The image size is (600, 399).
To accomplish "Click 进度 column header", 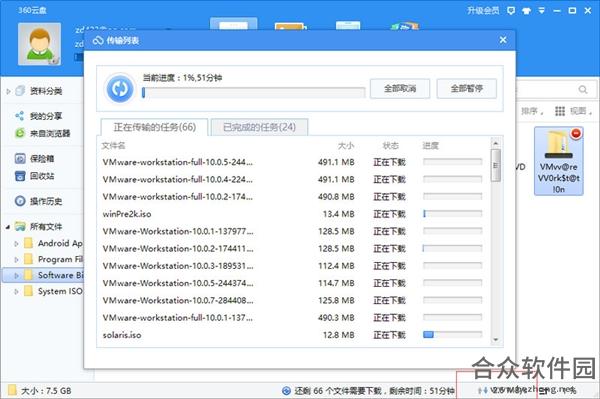I will [430, 145].
